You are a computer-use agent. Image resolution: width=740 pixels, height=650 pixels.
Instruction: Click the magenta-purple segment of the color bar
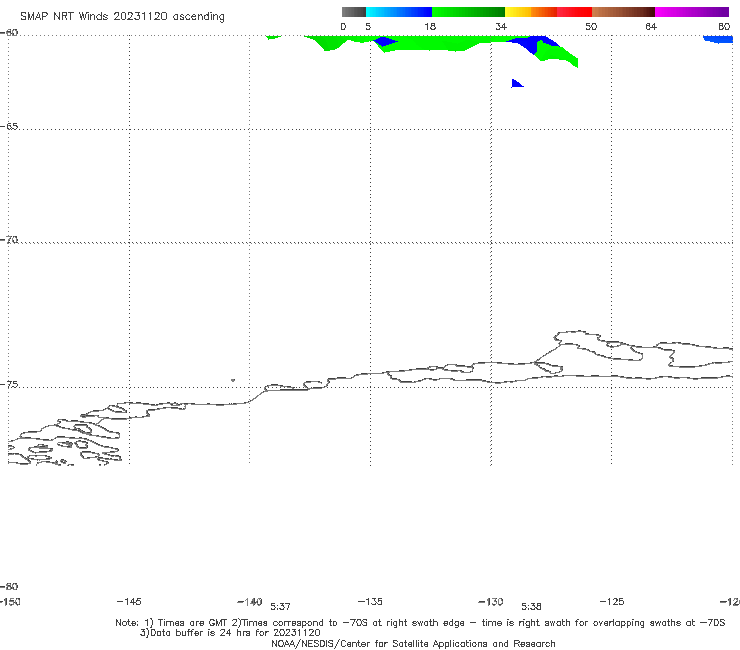pyautogui.click(x=692, y=12)
